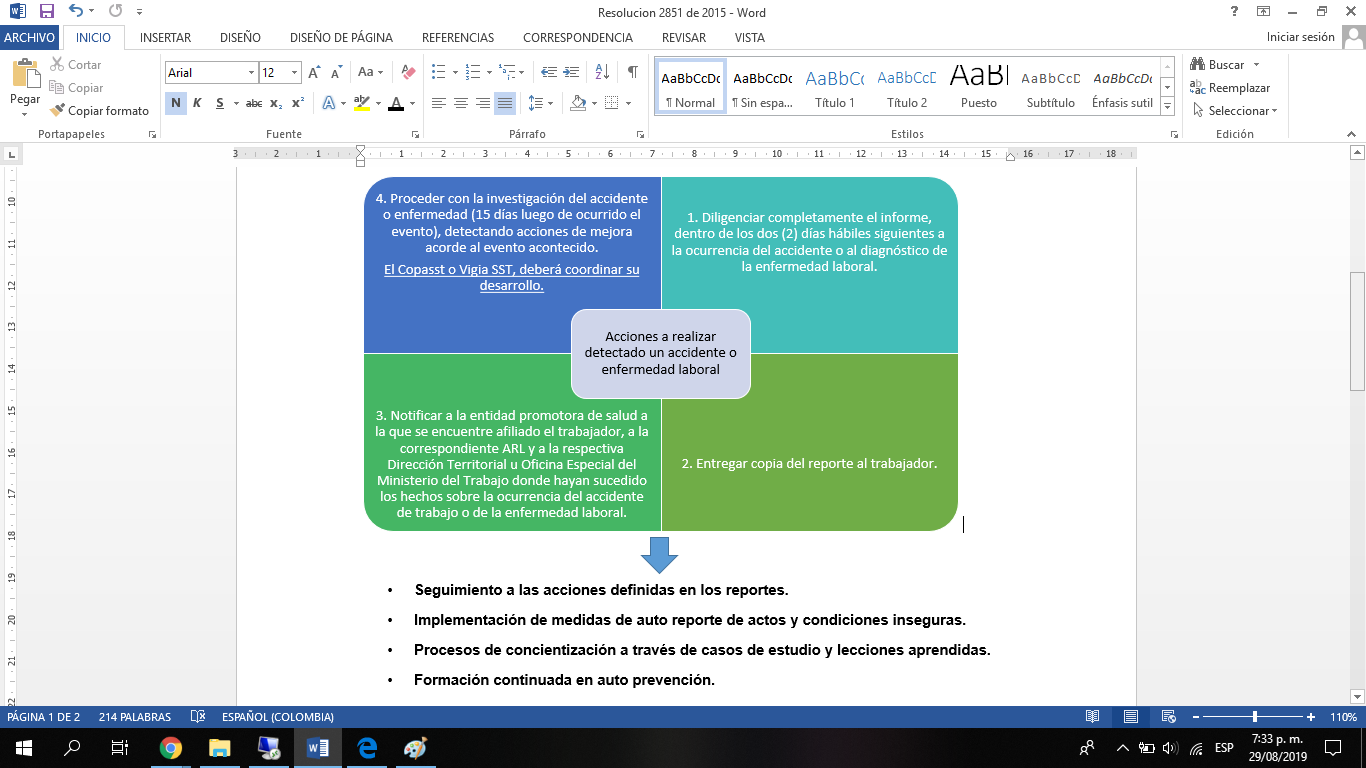Show paragraph marks with pilcrow icon

pos(632,72)
